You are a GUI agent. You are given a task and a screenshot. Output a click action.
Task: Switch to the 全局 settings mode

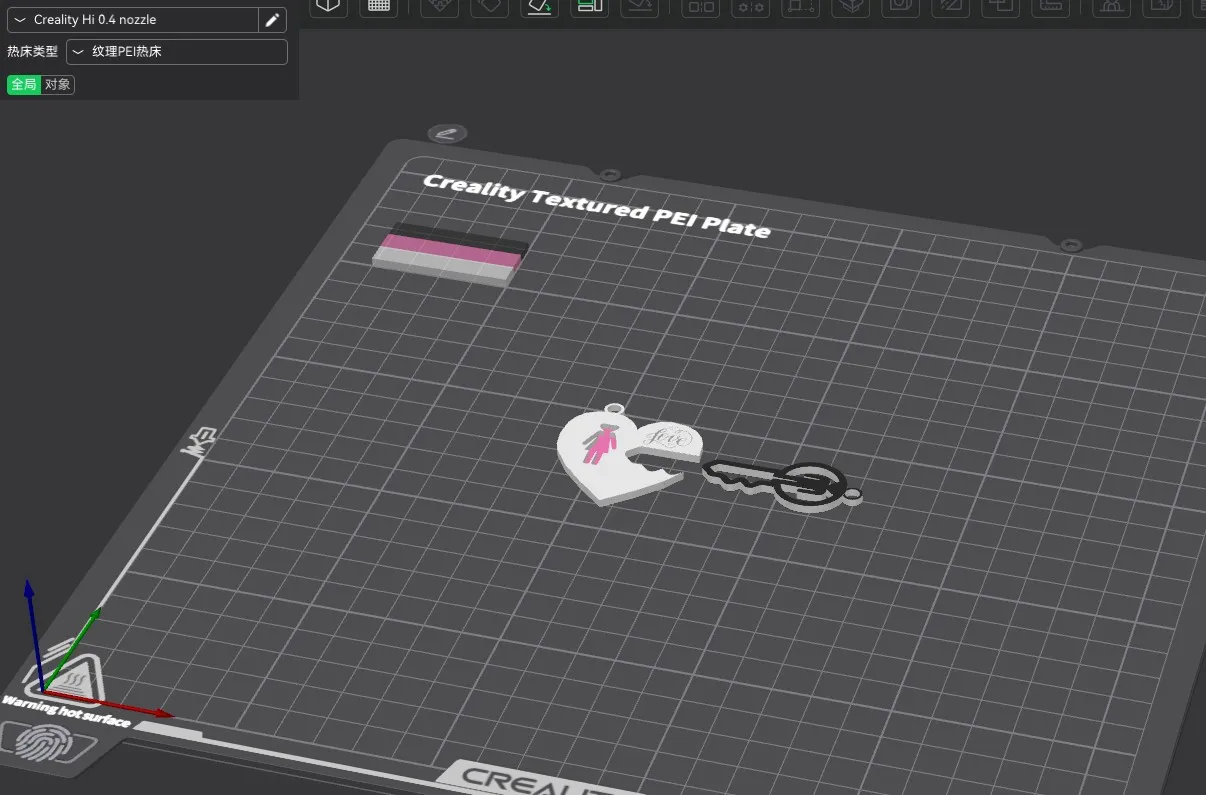click(x=24, y=85)
